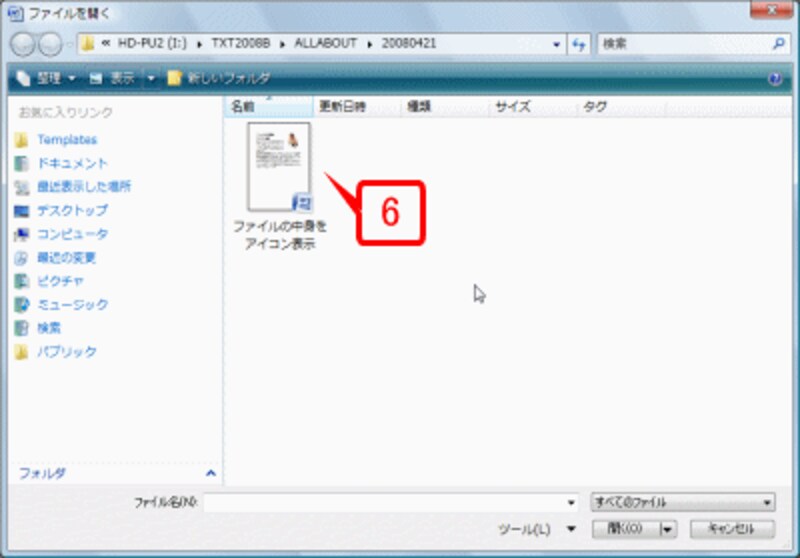Open the ファイル名 dropdown arrow
Image resolution: width=800 pixels, height=558 pixels.
[x=571, y=503]
